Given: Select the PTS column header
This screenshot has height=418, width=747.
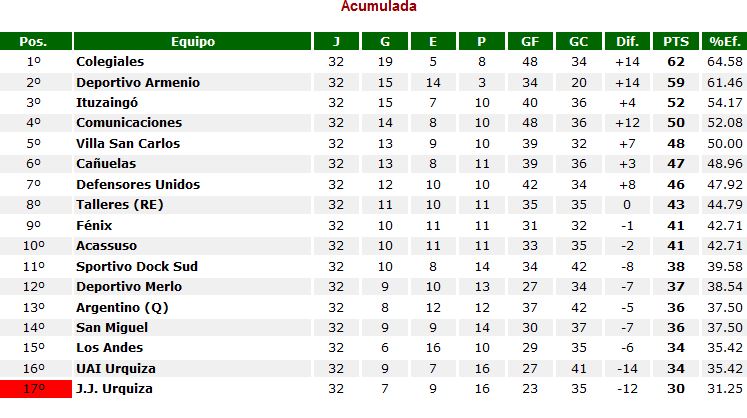Looking at the screenshot, I should point(676,41).
